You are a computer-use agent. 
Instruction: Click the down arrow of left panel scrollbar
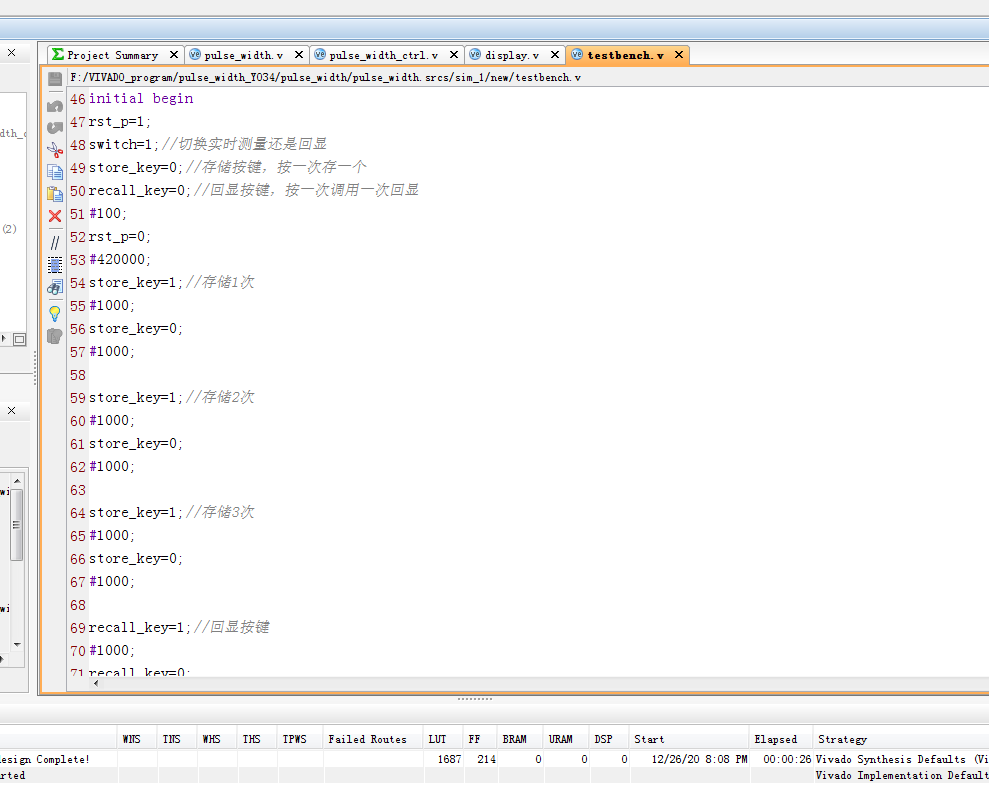click(17, 645)
